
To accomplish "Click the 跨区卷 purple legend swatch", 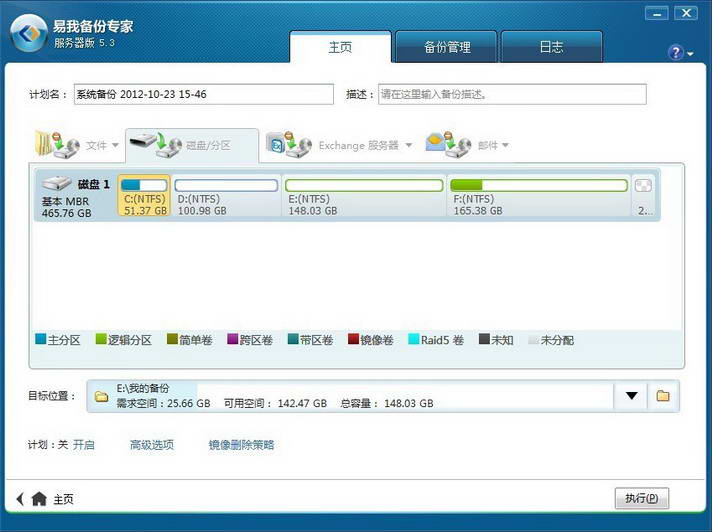I will pyautogui.click(x=232, y=339).
